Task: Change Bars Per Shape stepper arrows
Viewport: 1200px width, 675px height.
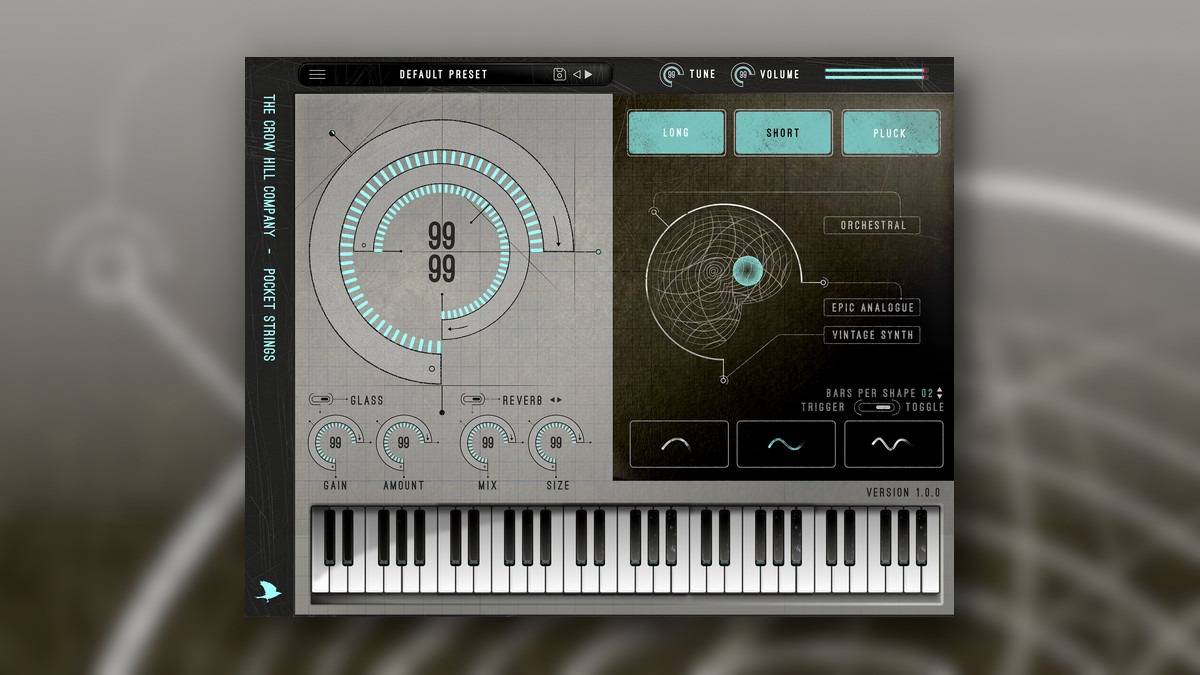Action: coord(940,393)
